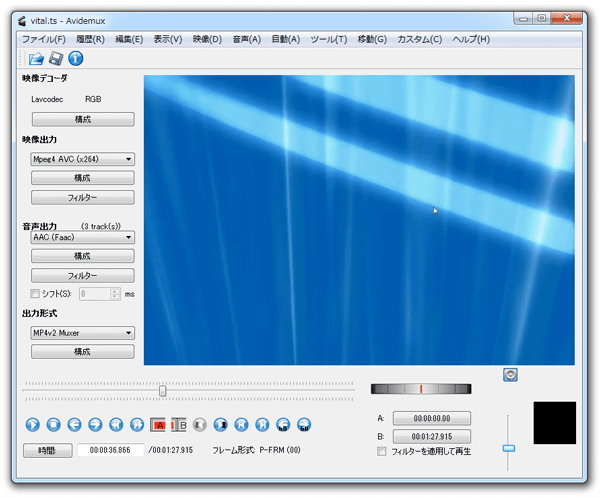Open the 表示(V) menu

(168, 39)
